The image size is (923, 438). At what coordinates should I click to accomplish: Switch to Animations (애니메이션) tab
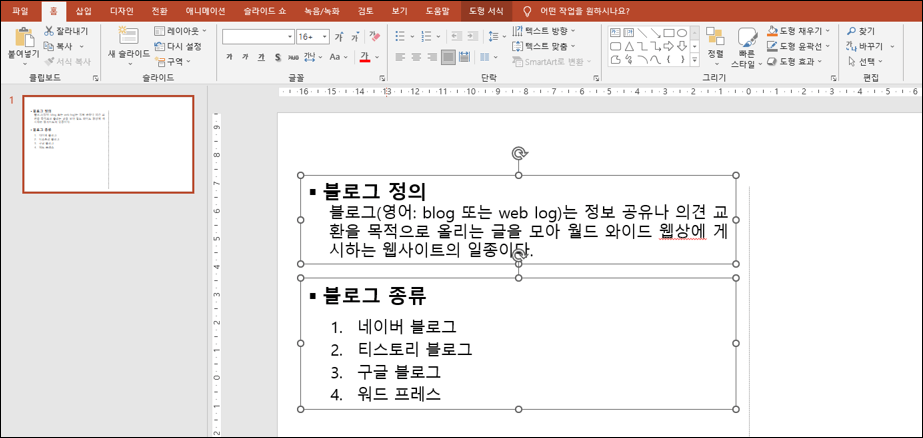[x=206, y=11]
